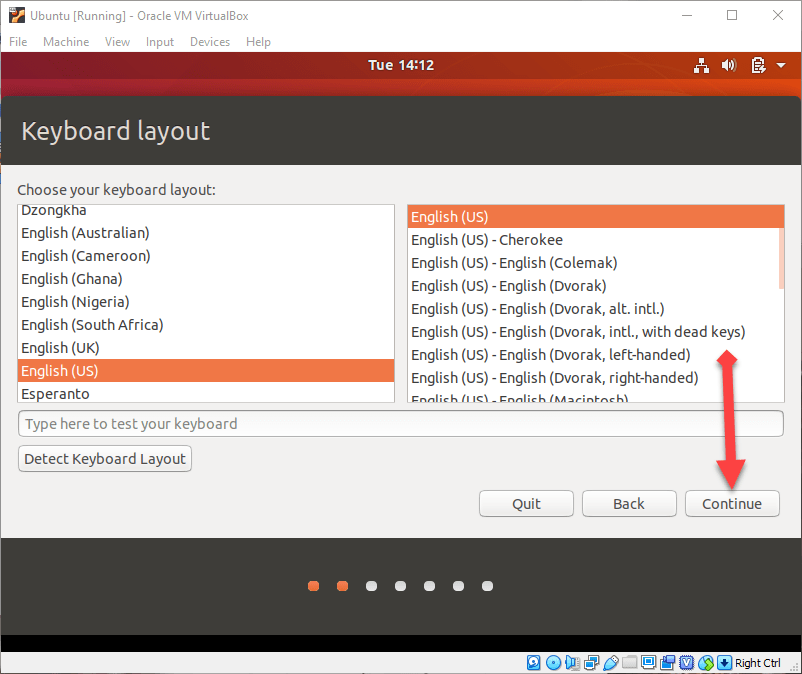Click the keyboard test input field

400,424
